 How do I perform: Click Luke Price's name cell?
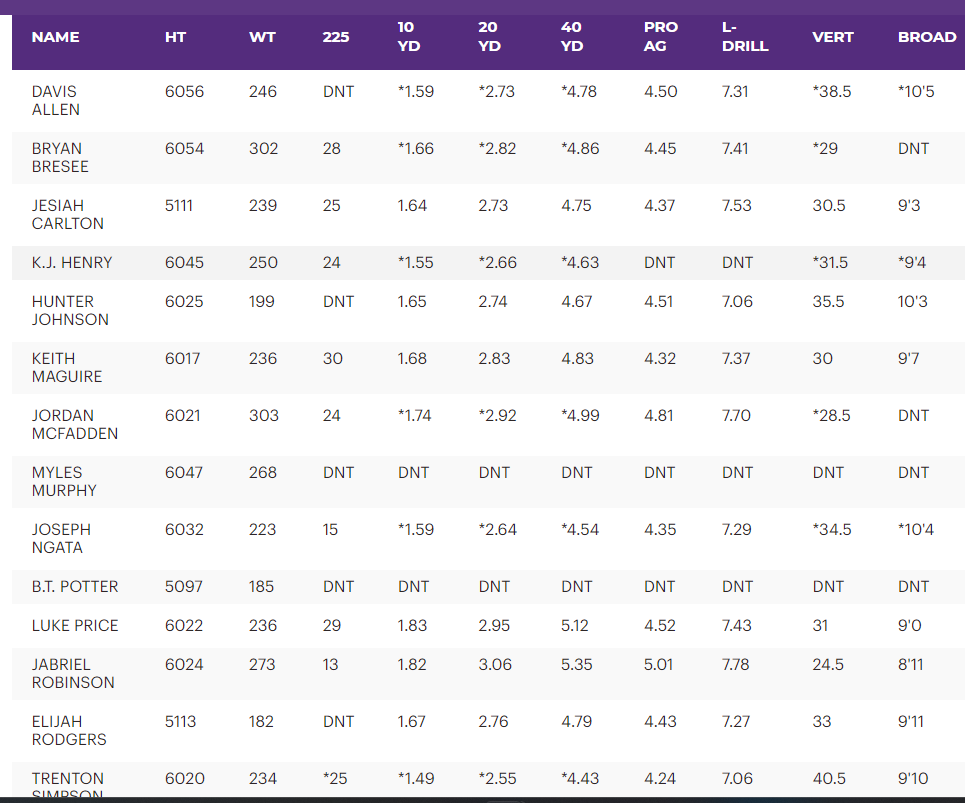coord(75,626)
